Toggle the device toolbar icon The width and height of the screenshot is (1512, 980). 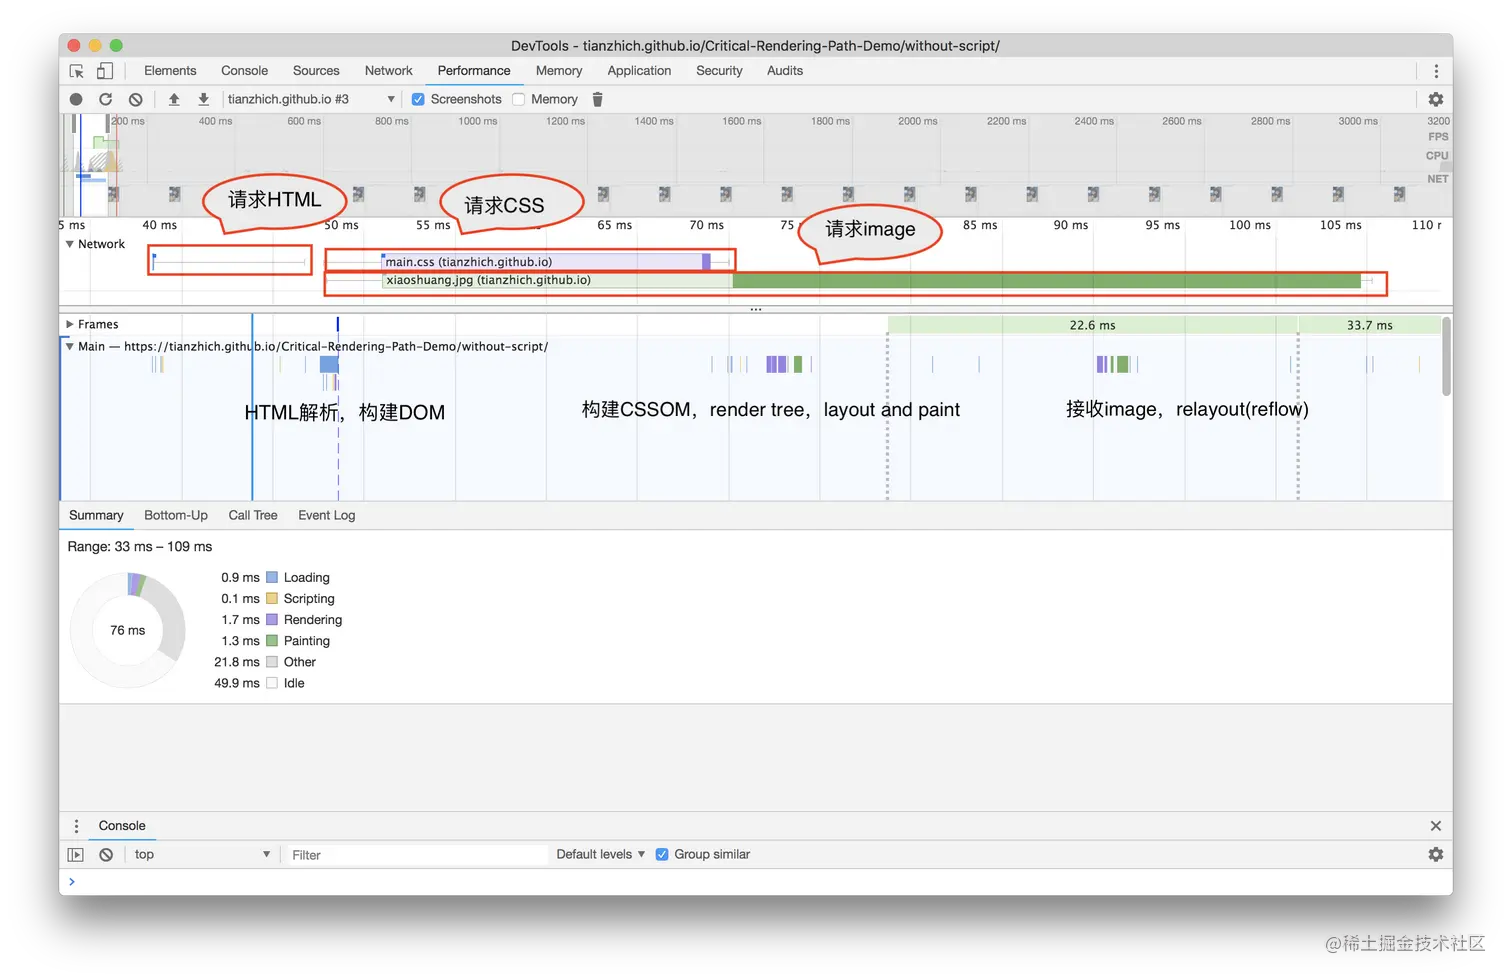(105, 71)
